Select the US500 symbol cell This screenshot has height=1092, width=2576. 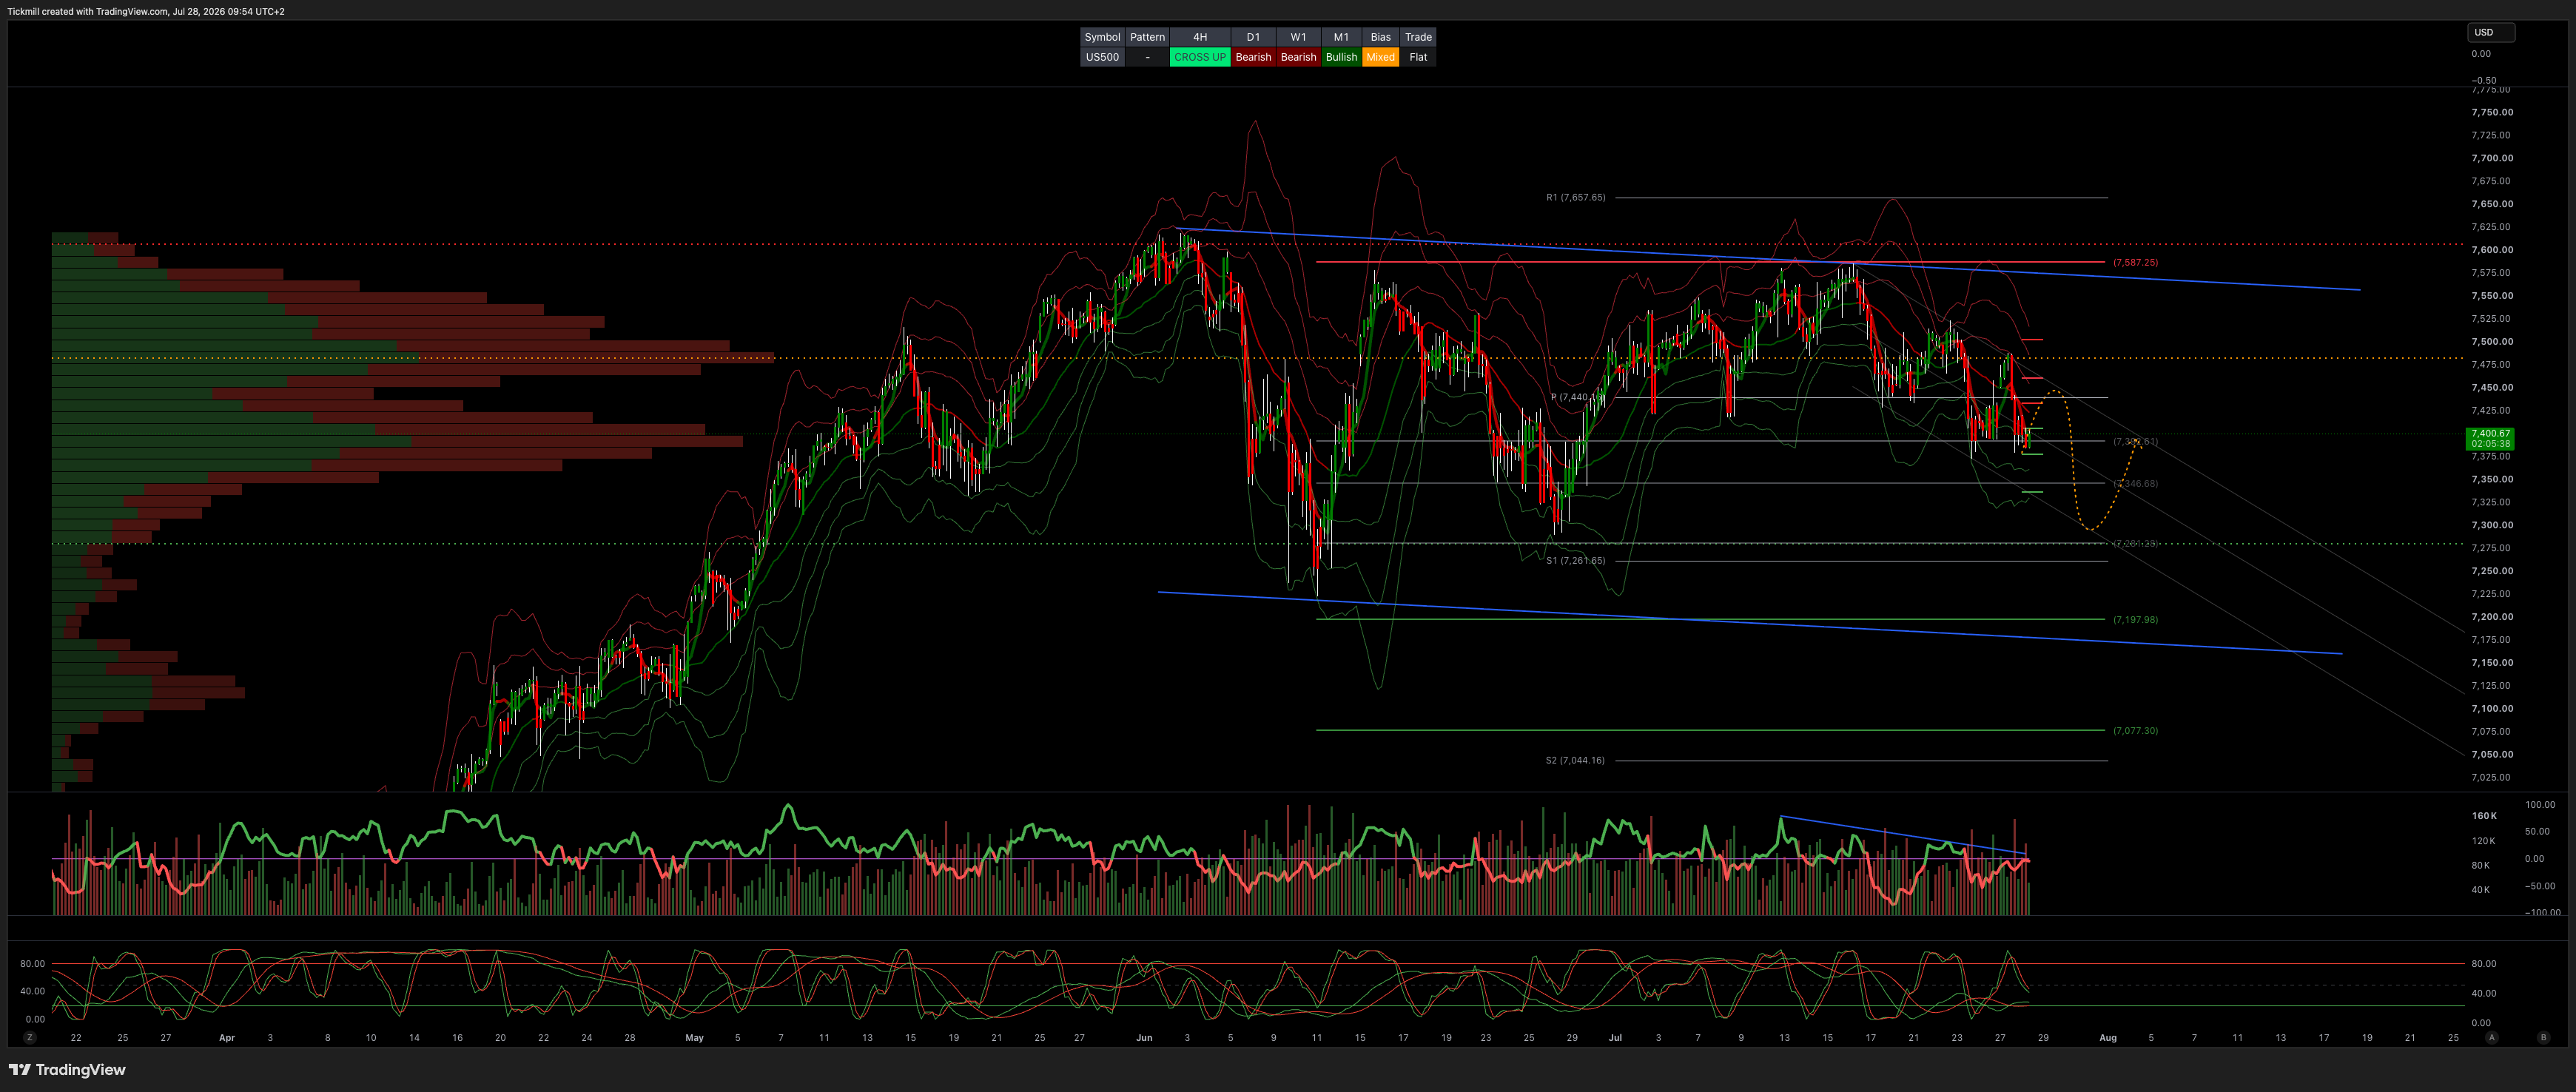point(1102,57)
